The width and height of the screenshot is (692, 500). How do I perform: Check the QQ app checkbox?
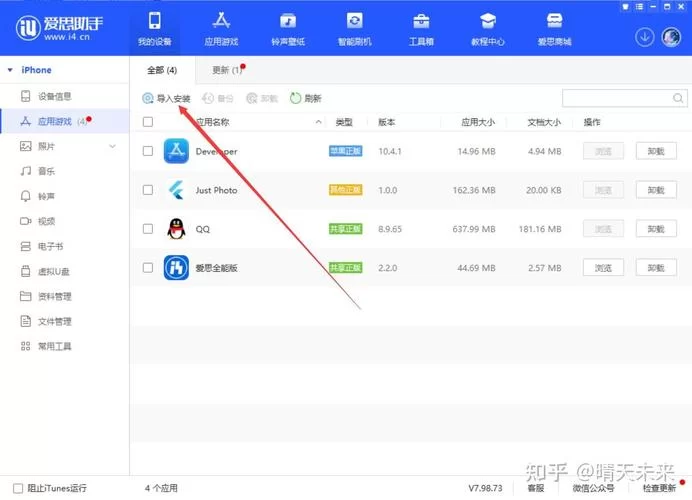[148, 229]
